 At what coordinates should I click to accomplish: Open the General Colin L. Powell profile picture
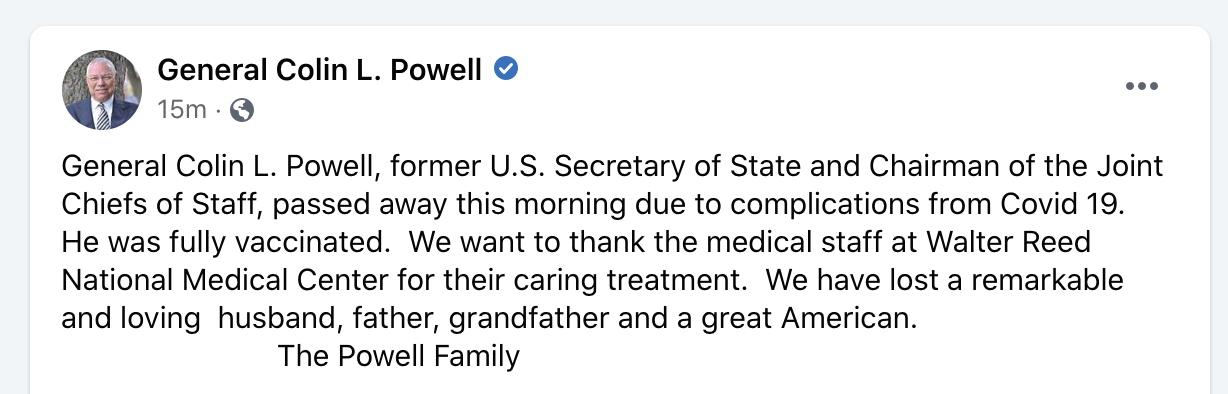101,90
